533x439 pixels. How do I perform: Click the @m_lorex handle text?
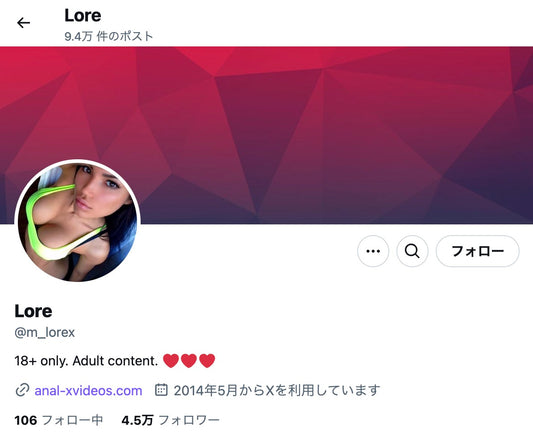click(45, 332)
